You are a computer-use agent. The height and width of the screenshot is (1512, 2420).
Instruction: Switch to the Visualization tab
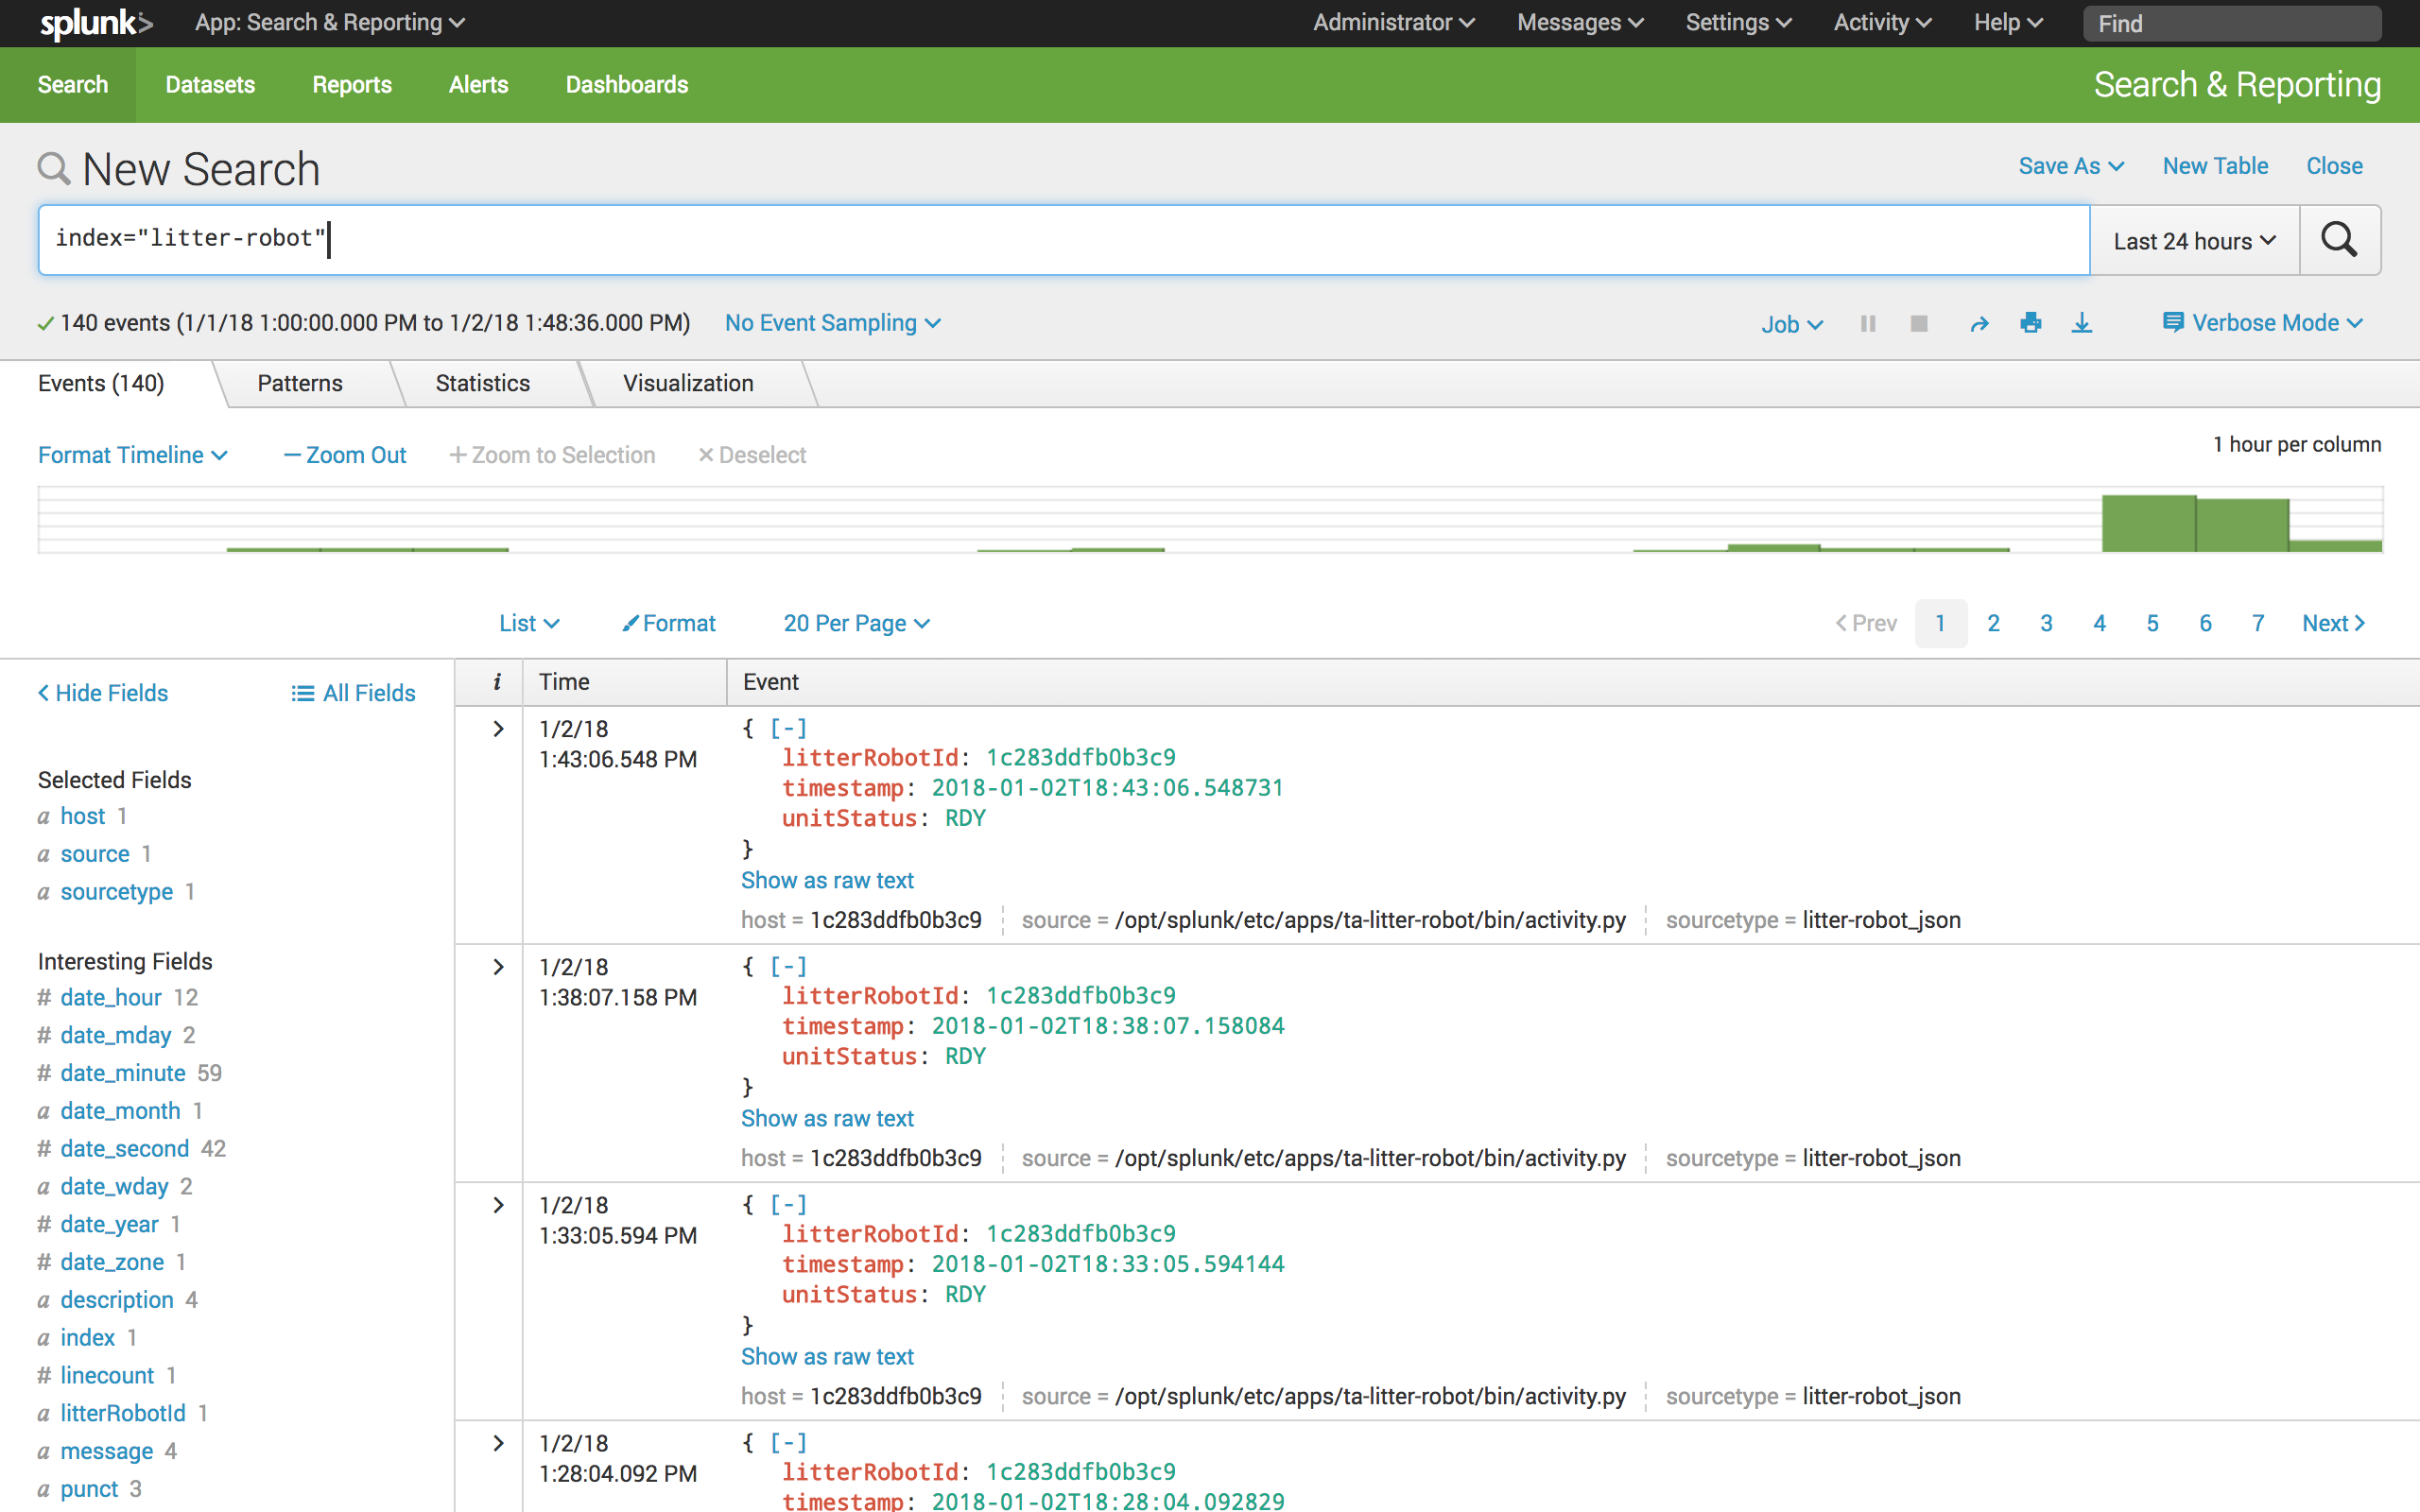688,383
